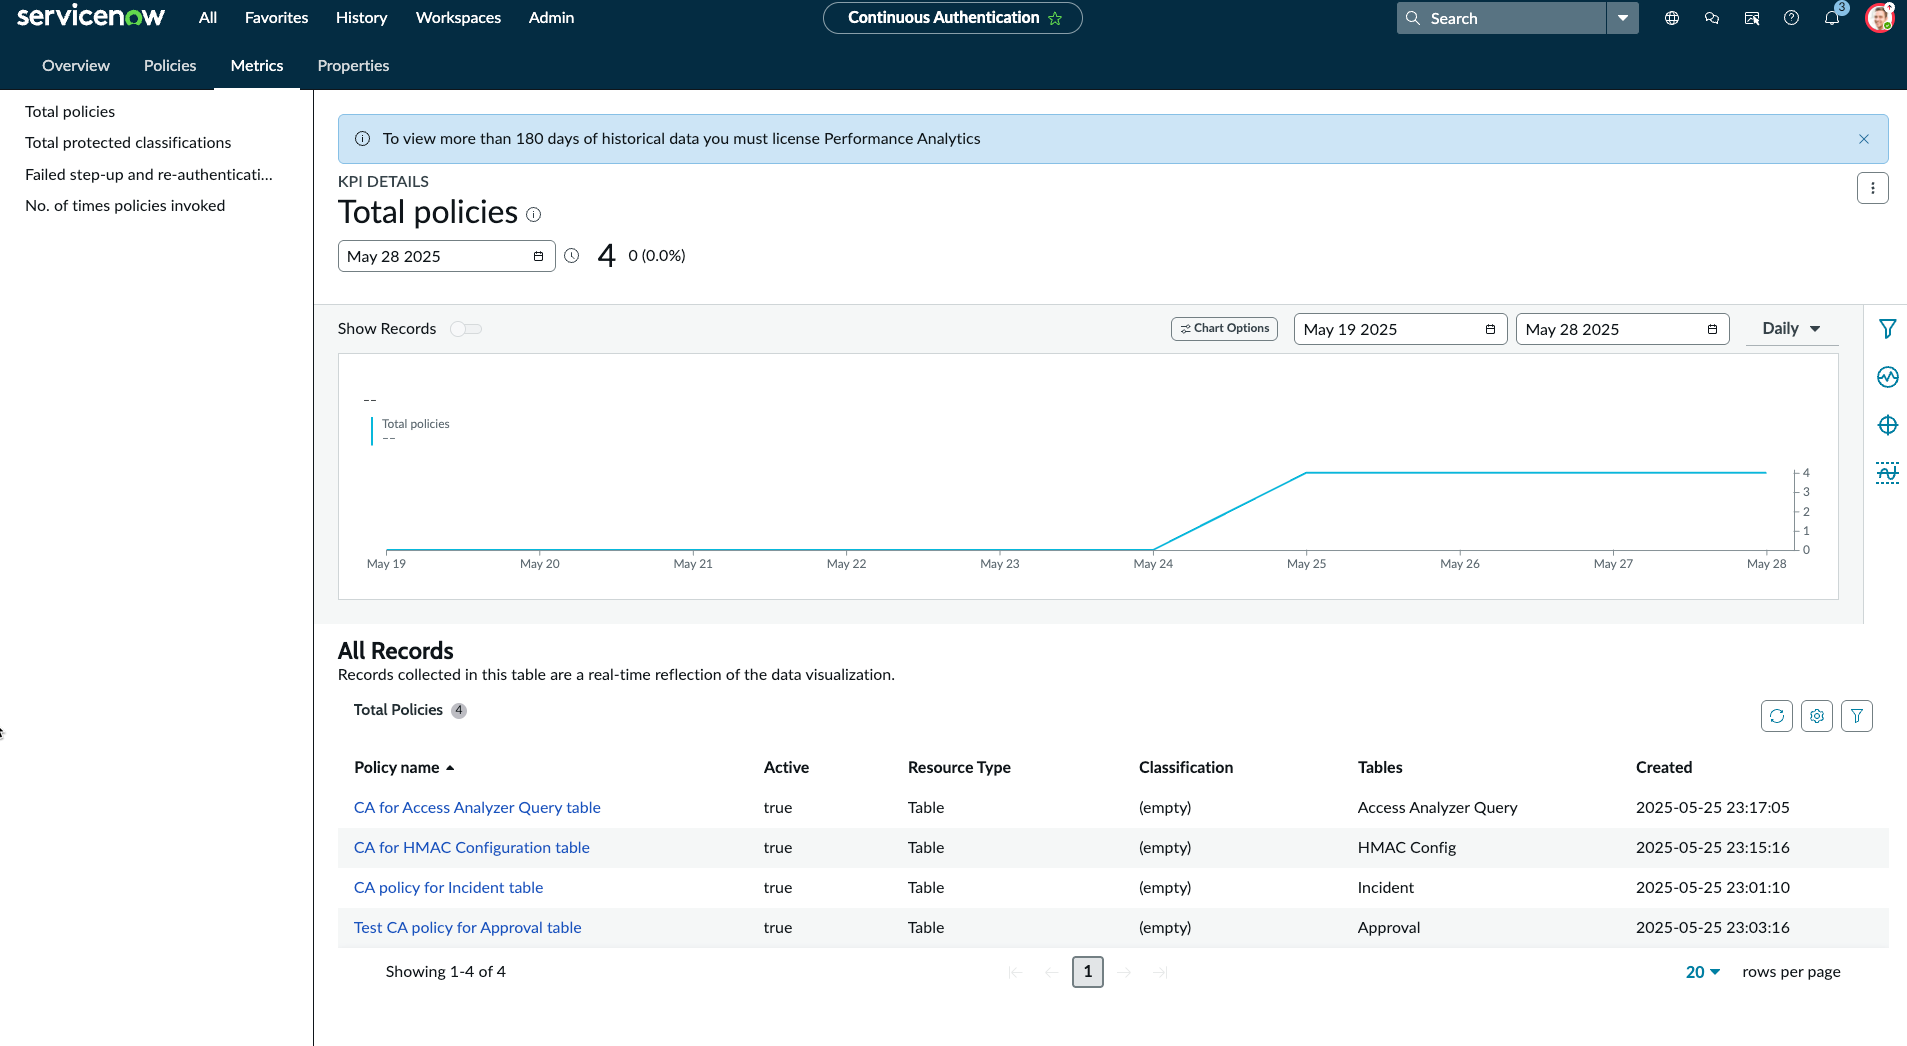Open the Admin menu
Screen dimensions: 1907x1046
tap(551, 17)
